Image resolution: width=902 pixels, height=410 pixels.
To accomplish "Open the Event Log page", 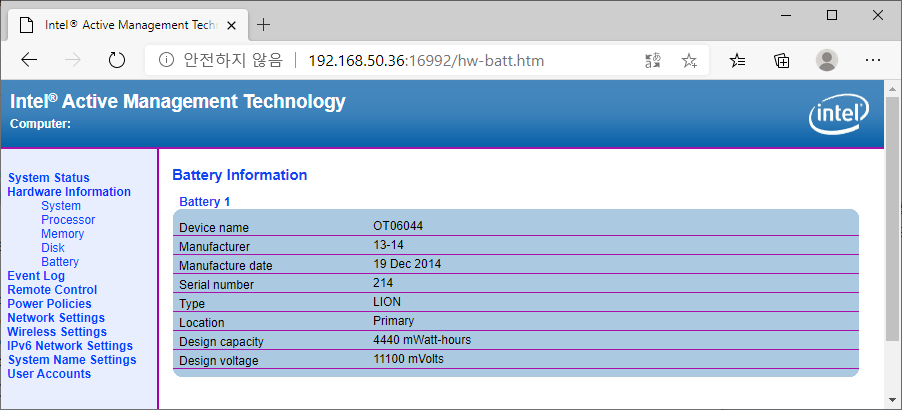I will click(36, 276).
